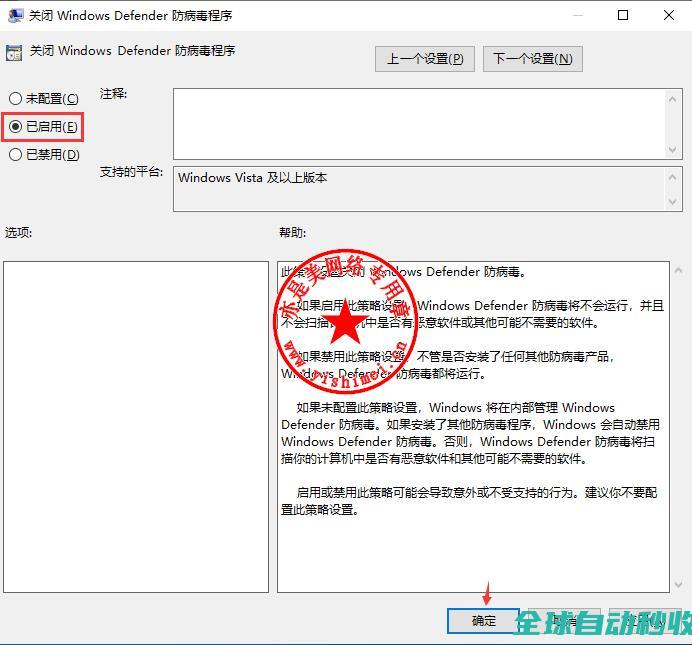Click the policy setting icon beside the heading
692x645 pixels.
(15, 51)
